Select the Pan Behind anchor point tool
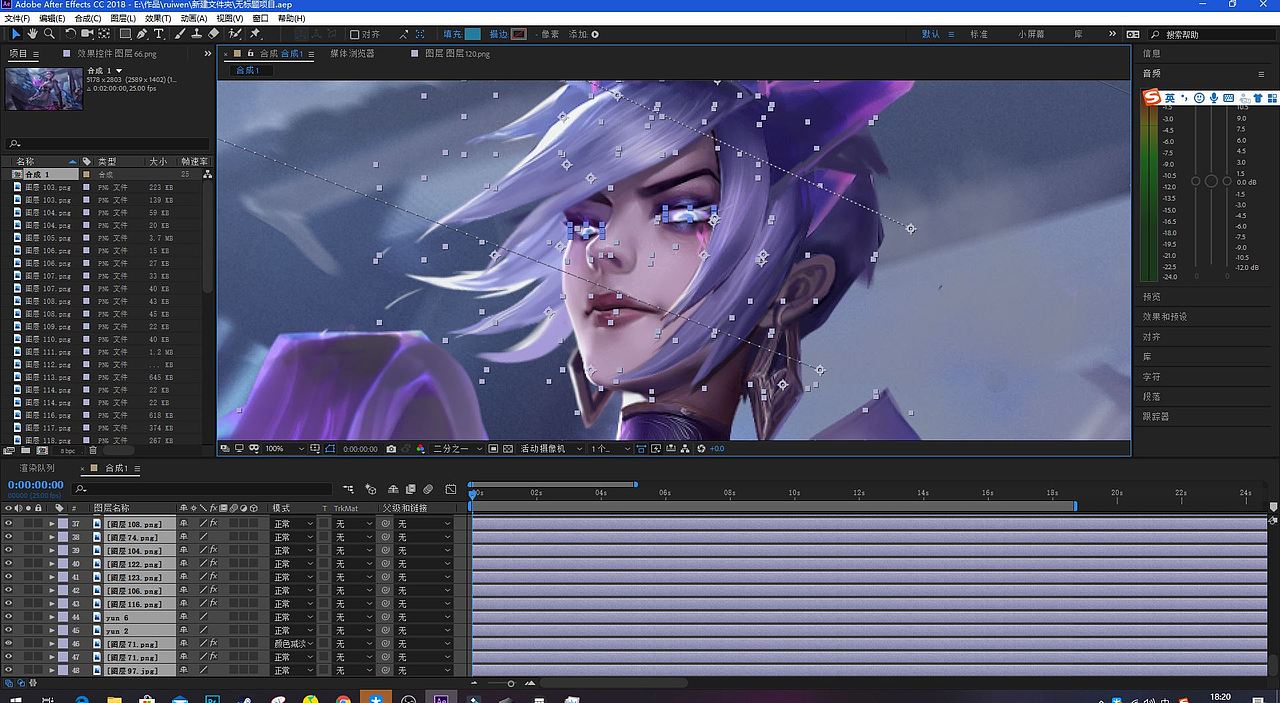The height and width of the screenshot is (703, 1280). click(104, 34)
